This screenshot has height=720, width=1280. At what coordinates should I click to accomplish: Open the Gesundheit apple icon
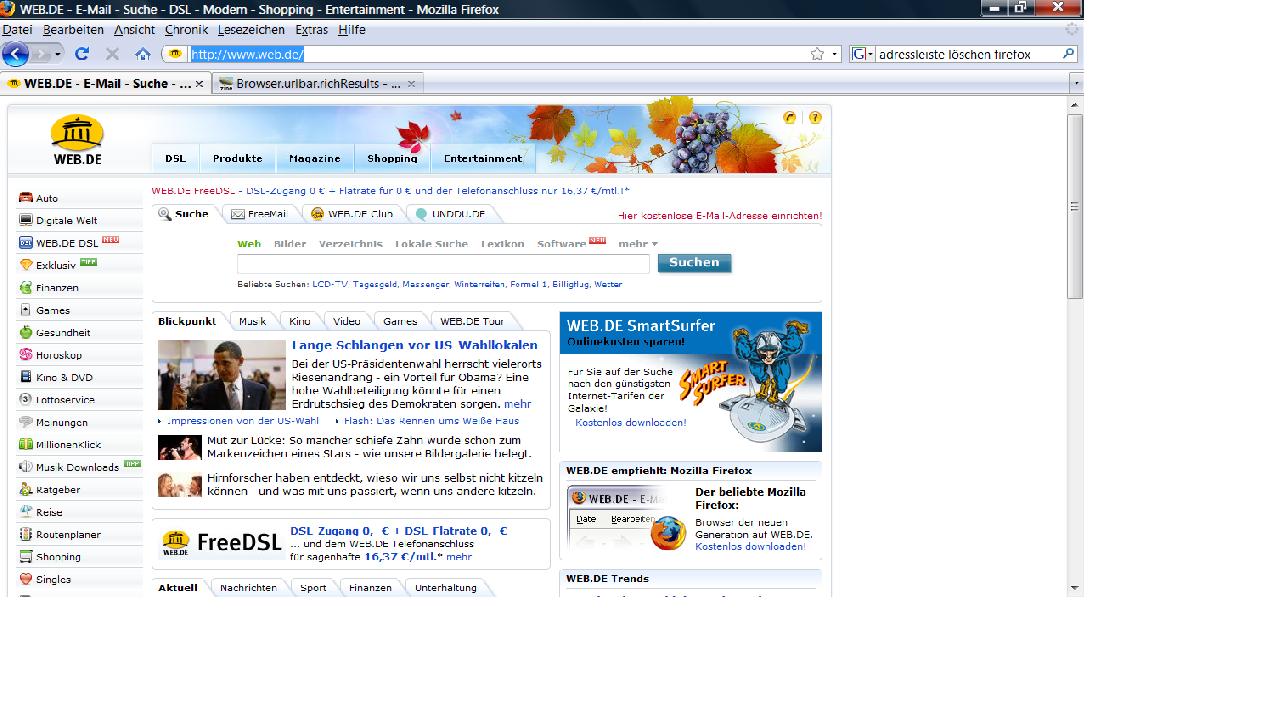coord(26,332)
